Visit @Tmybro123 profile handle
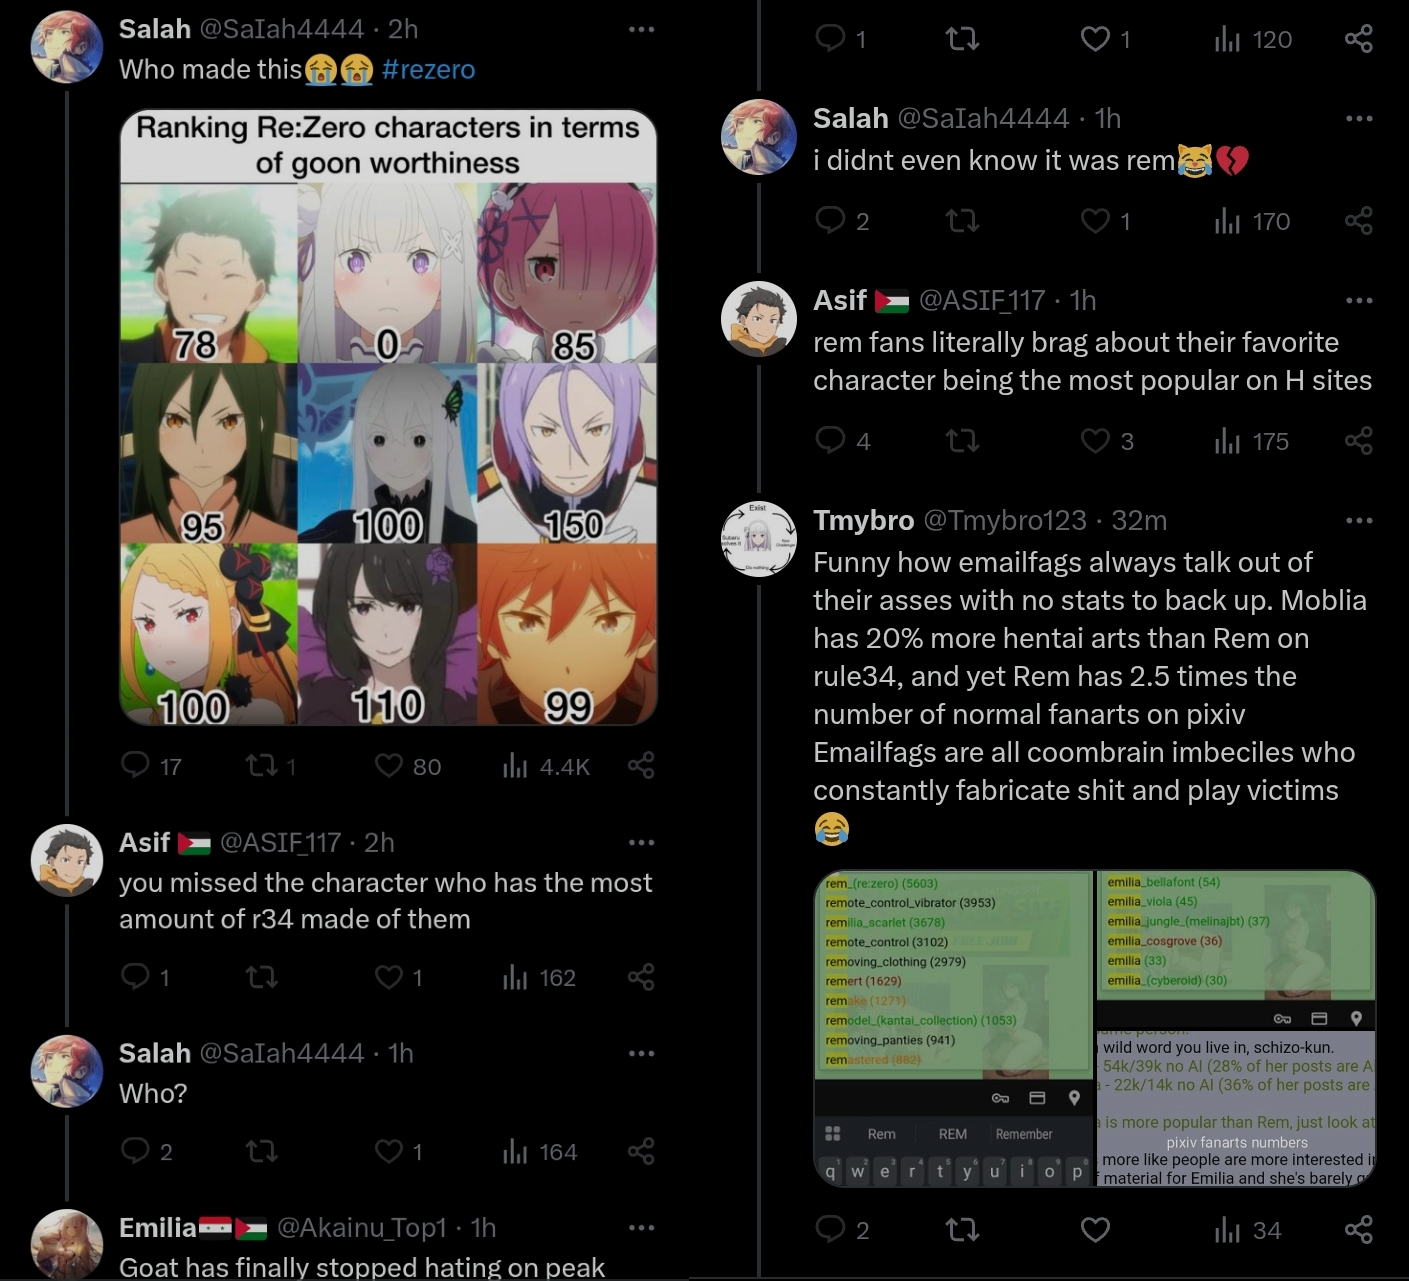The height and width of the screenshot is (1281, 1409). click(x=1004, y=520)
